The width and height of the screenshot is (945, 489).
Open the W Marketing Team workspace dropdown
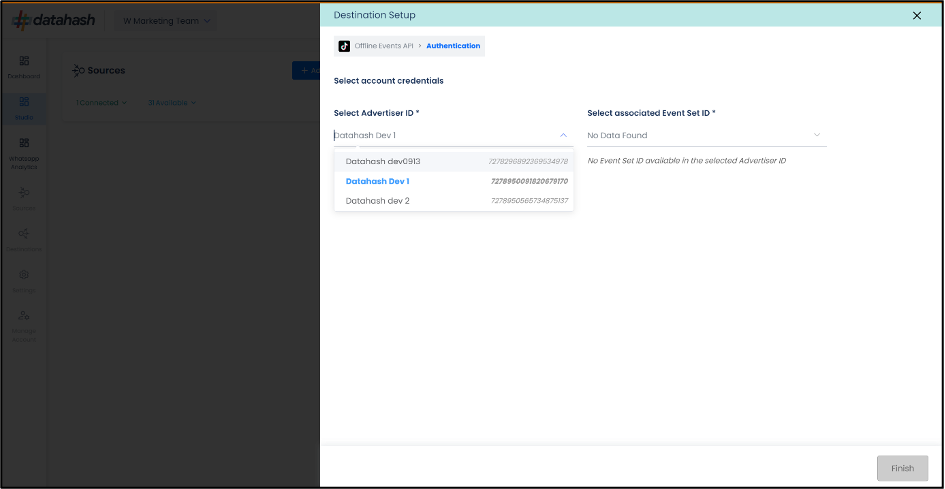point(167,21)
